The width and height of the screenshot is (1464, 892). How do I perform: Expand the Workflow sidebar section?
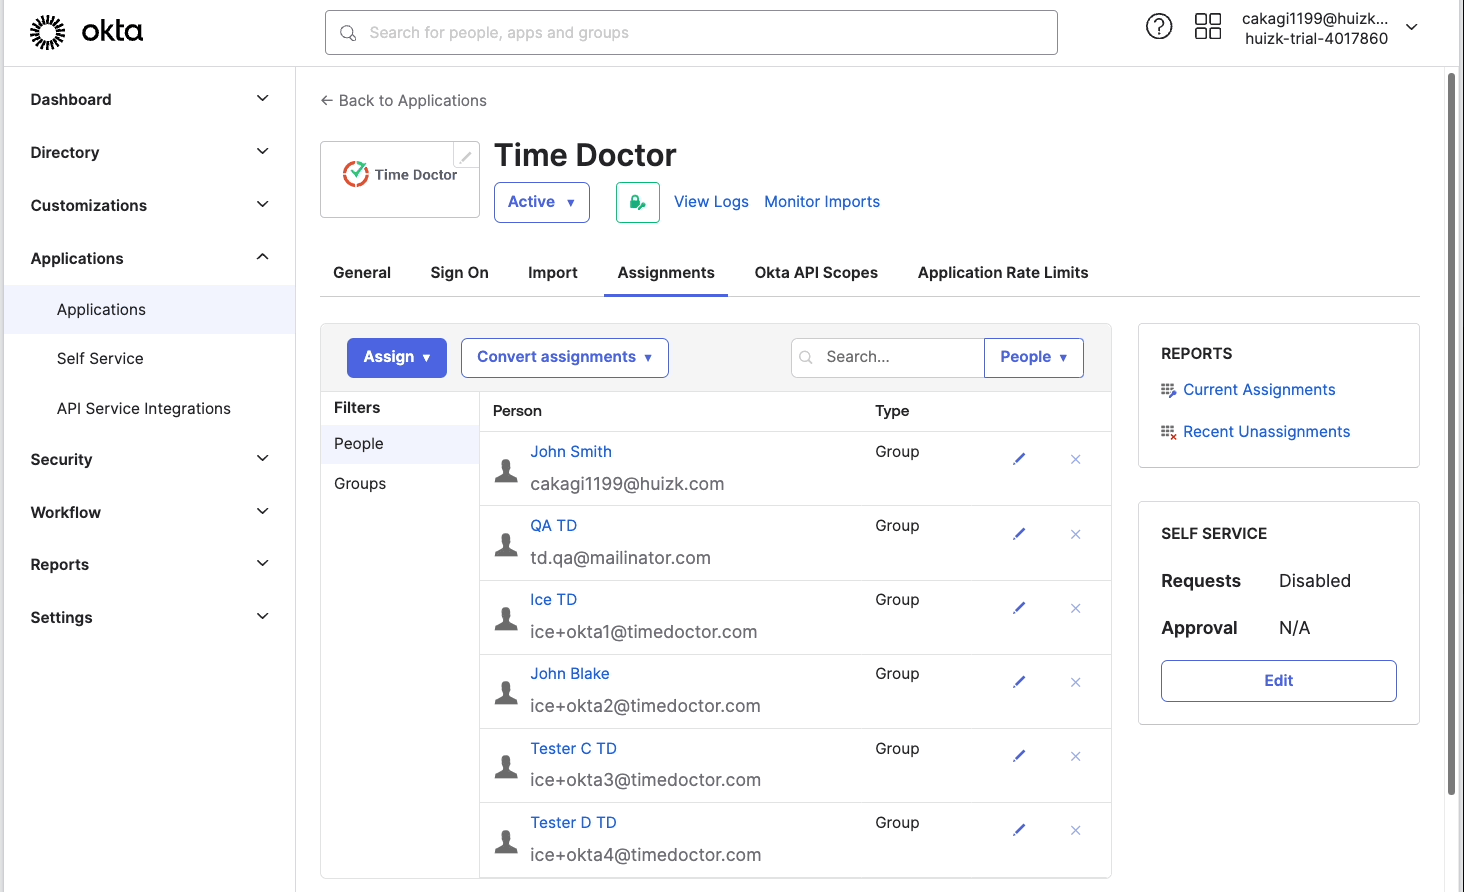pyautogui.click(x=150, y=512)
